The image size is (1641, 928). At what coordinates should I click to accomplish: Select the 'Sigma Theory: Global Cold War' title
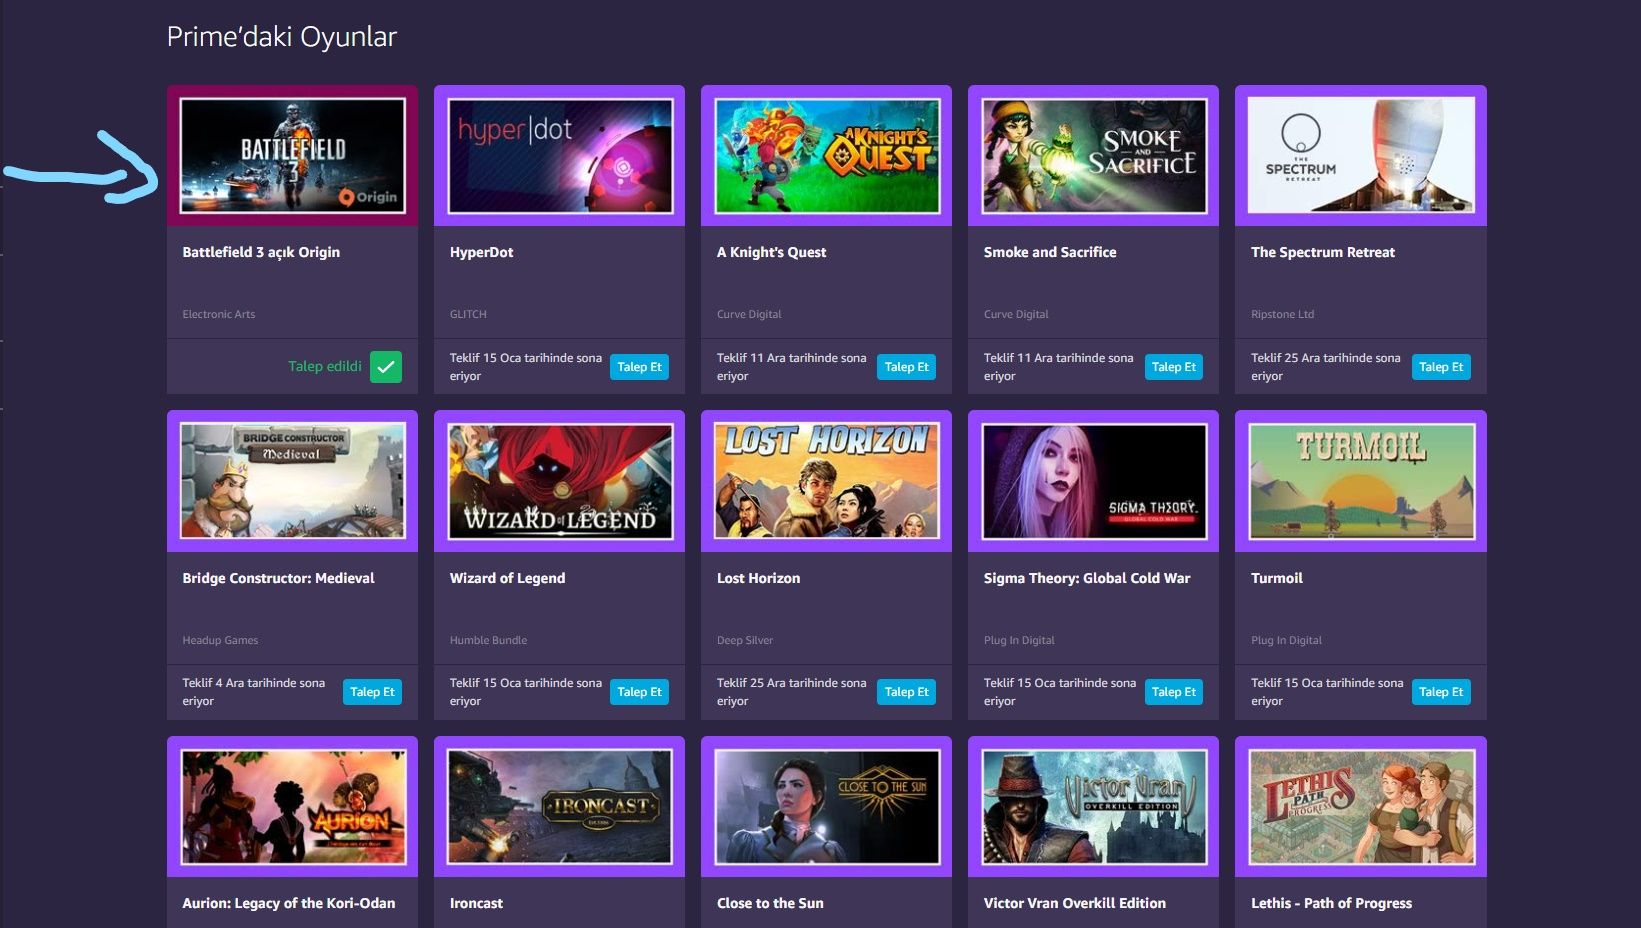(1087, 578)
